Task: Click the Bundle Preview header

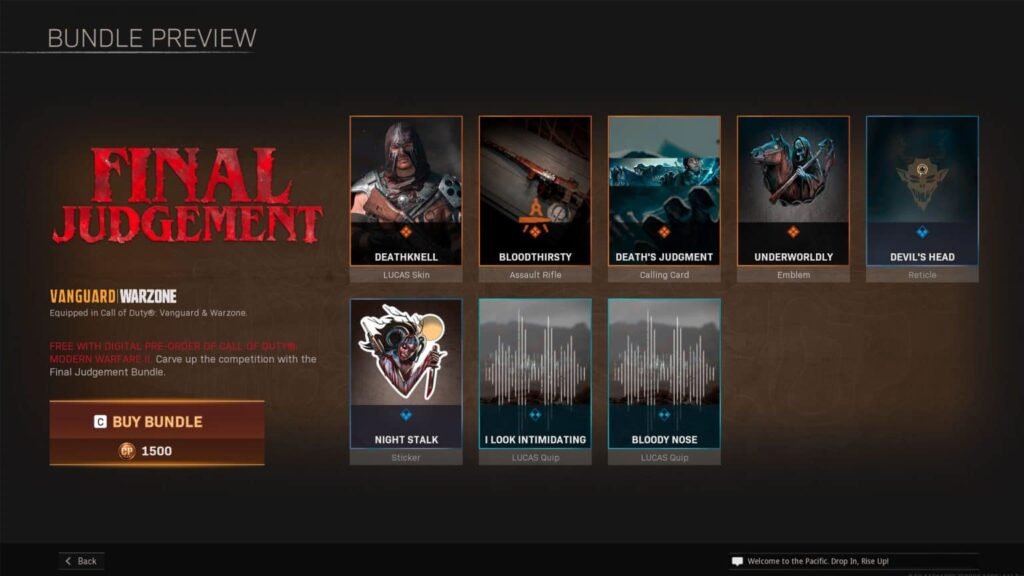Action: tap(152, 39)
